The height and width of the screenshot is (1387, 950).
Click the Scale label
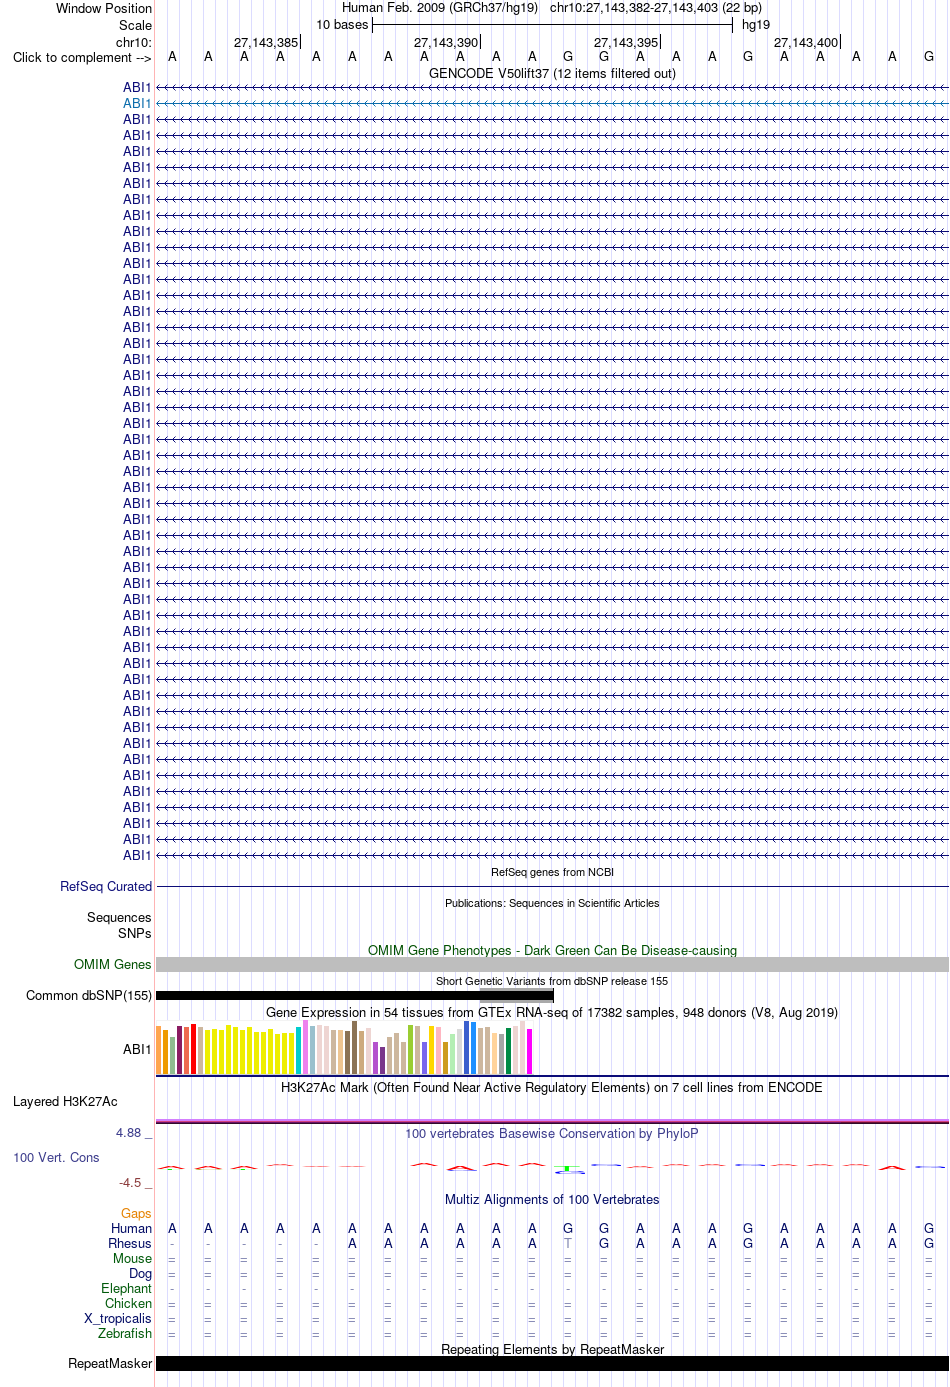point(135,26)
